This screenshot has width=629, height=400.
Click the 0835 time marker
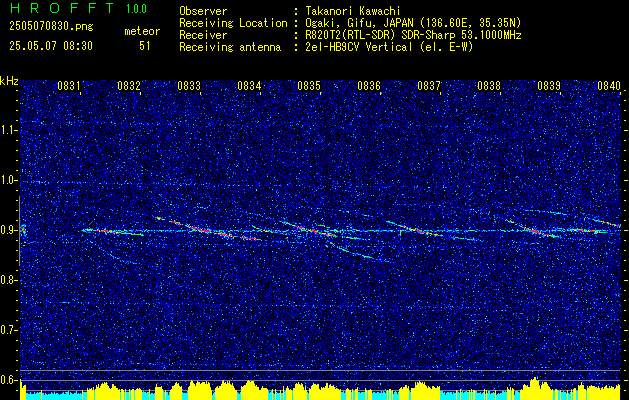pos(309,85)
